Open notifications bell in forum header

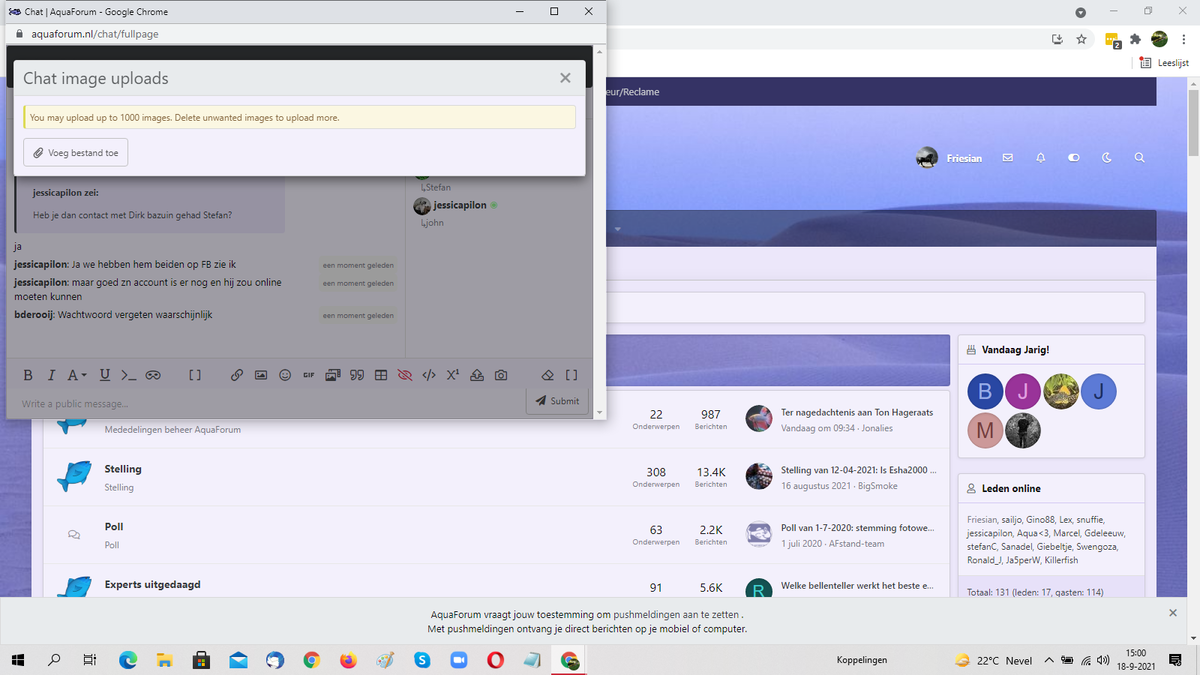click(x=1040, y=158)
